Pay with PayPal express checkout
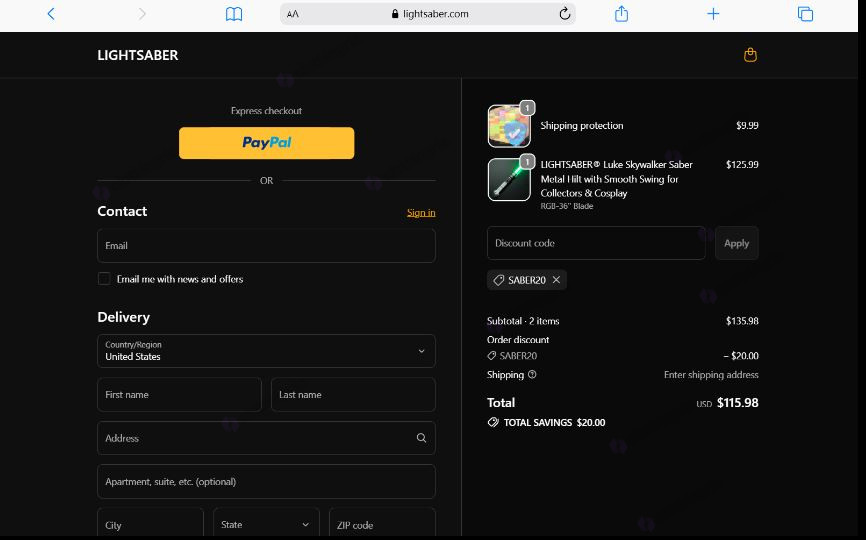 click(x=266, y=143)
